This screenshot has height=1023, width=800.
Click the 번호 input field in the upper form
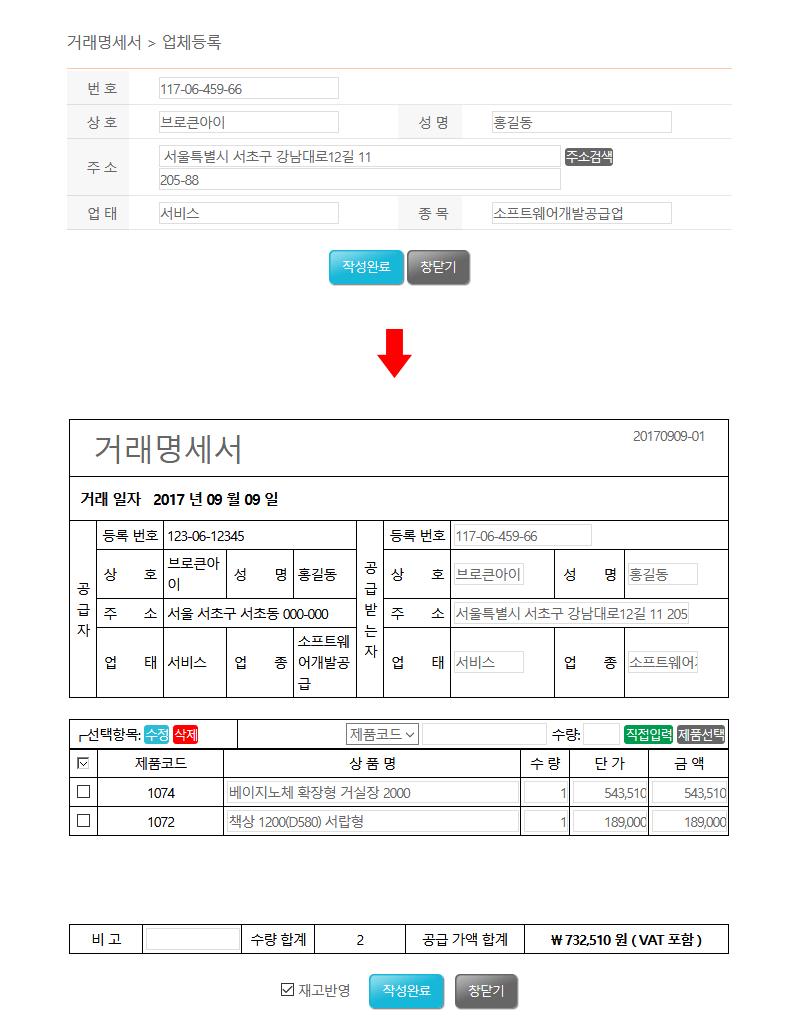pyautogui.click(x=248, y=88)
